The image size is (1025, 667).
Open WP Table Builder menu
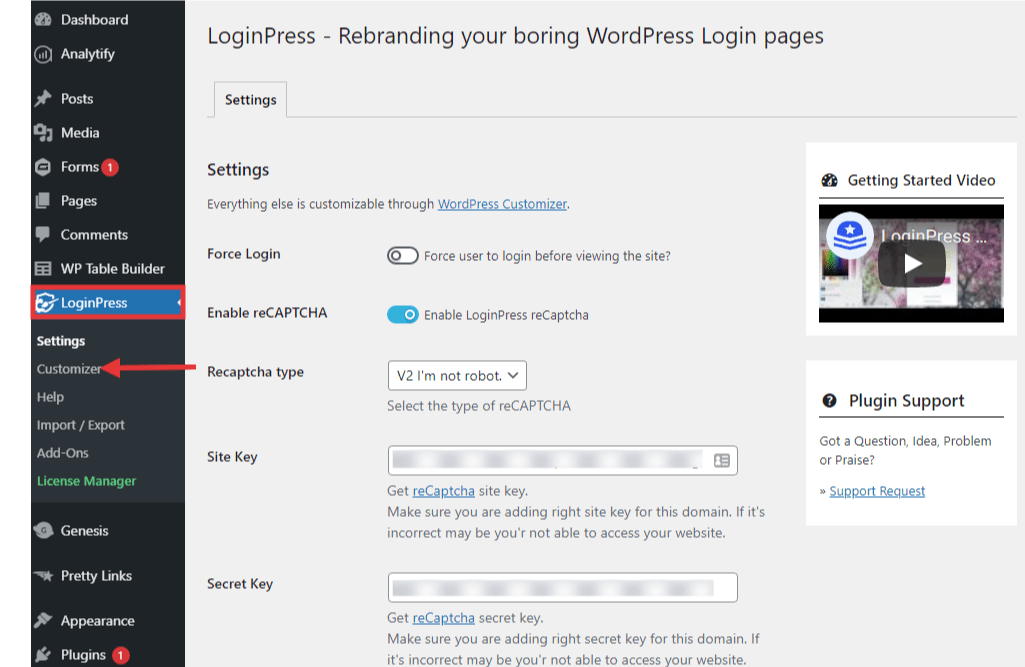(x=112, y=269)
